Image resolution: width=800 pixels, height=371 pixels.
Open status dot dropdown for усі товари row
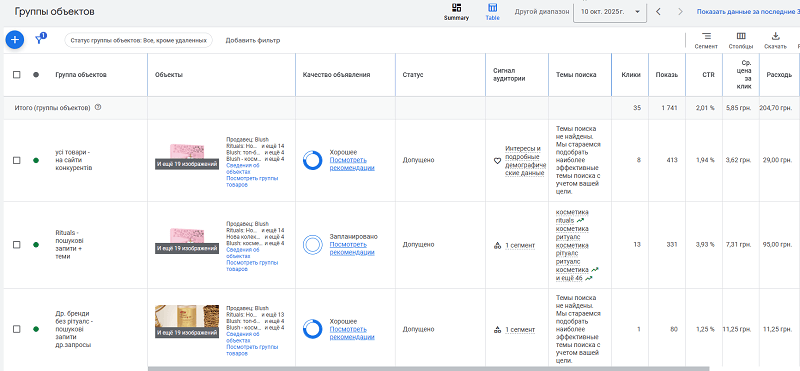(36, 160)
